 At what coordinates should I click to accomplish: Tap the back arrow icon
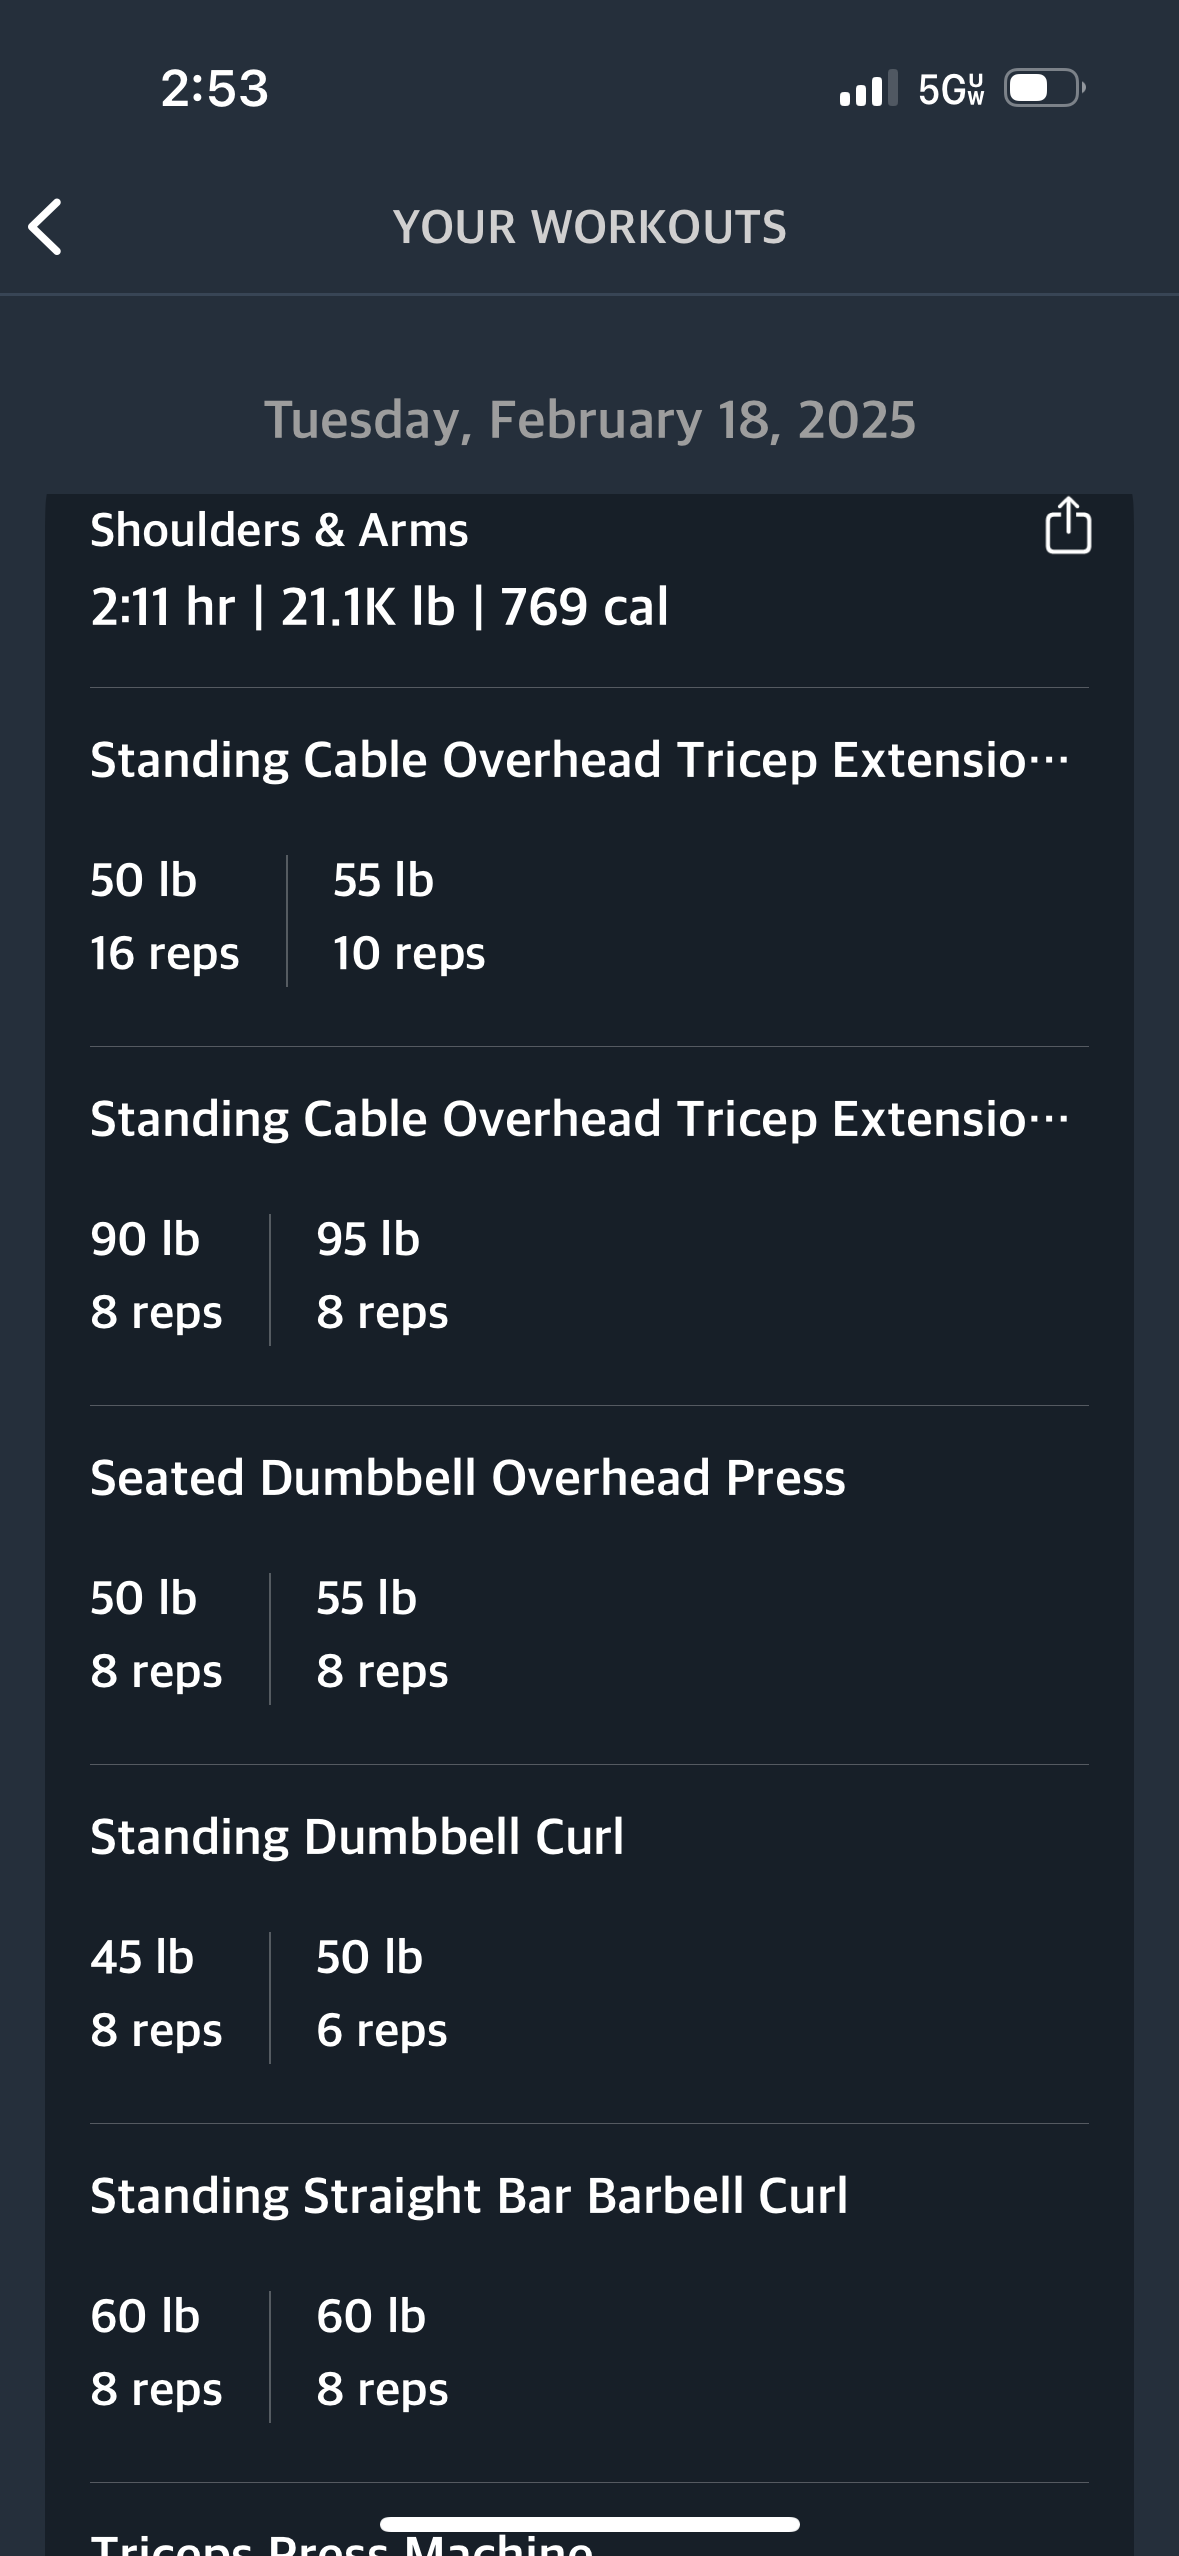46,227
